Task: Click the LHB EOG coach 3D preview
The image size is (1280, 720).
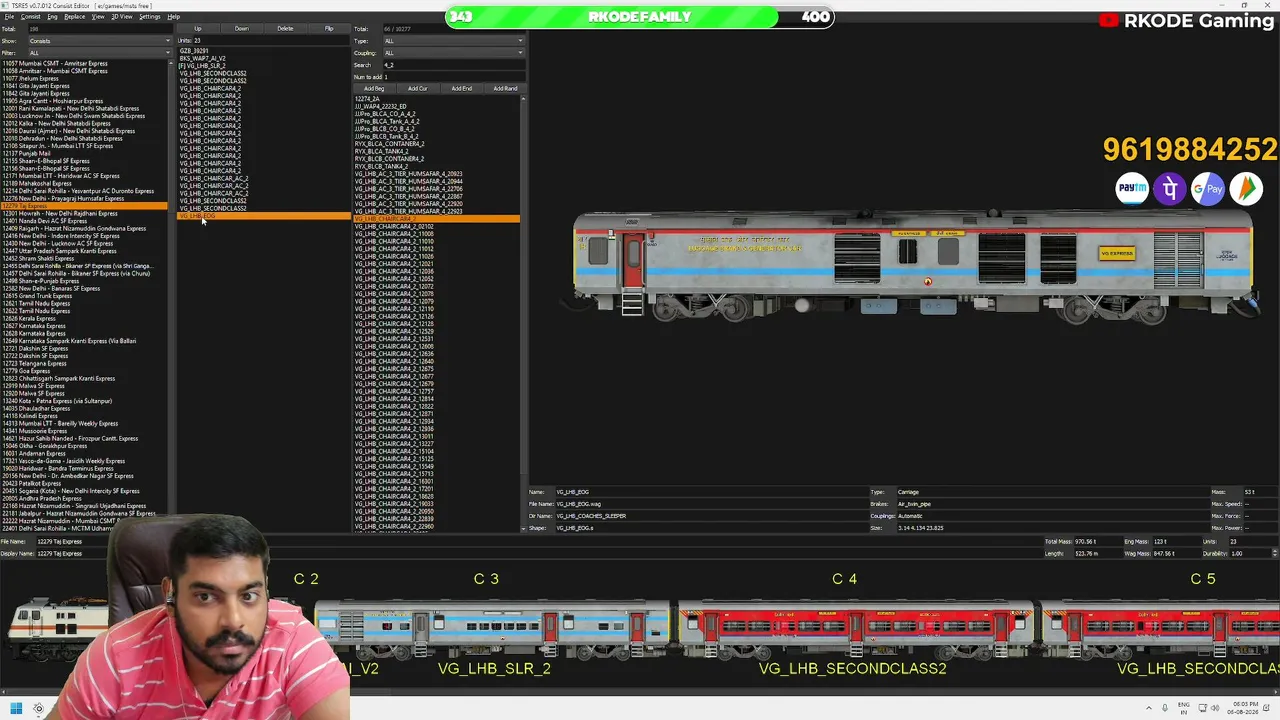Action: tap(913, 268)
